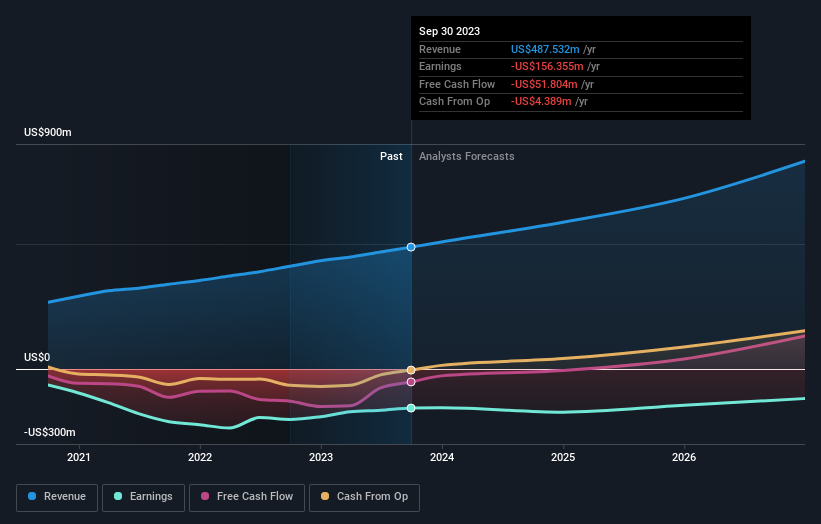Click the 2023 x-axis label

[321, 457]
